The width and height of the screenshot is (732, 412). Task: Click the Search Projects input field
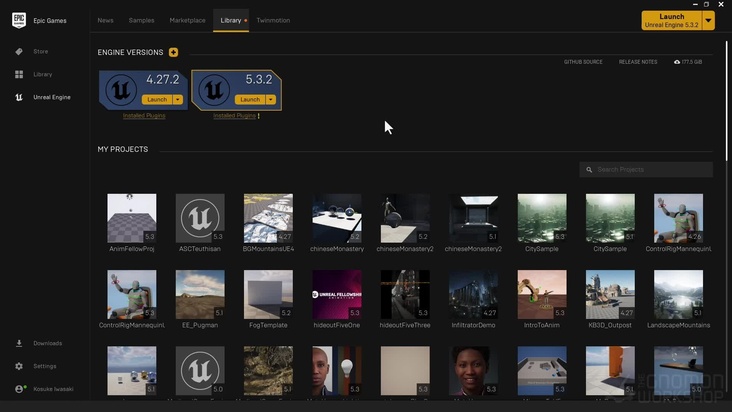646,170
